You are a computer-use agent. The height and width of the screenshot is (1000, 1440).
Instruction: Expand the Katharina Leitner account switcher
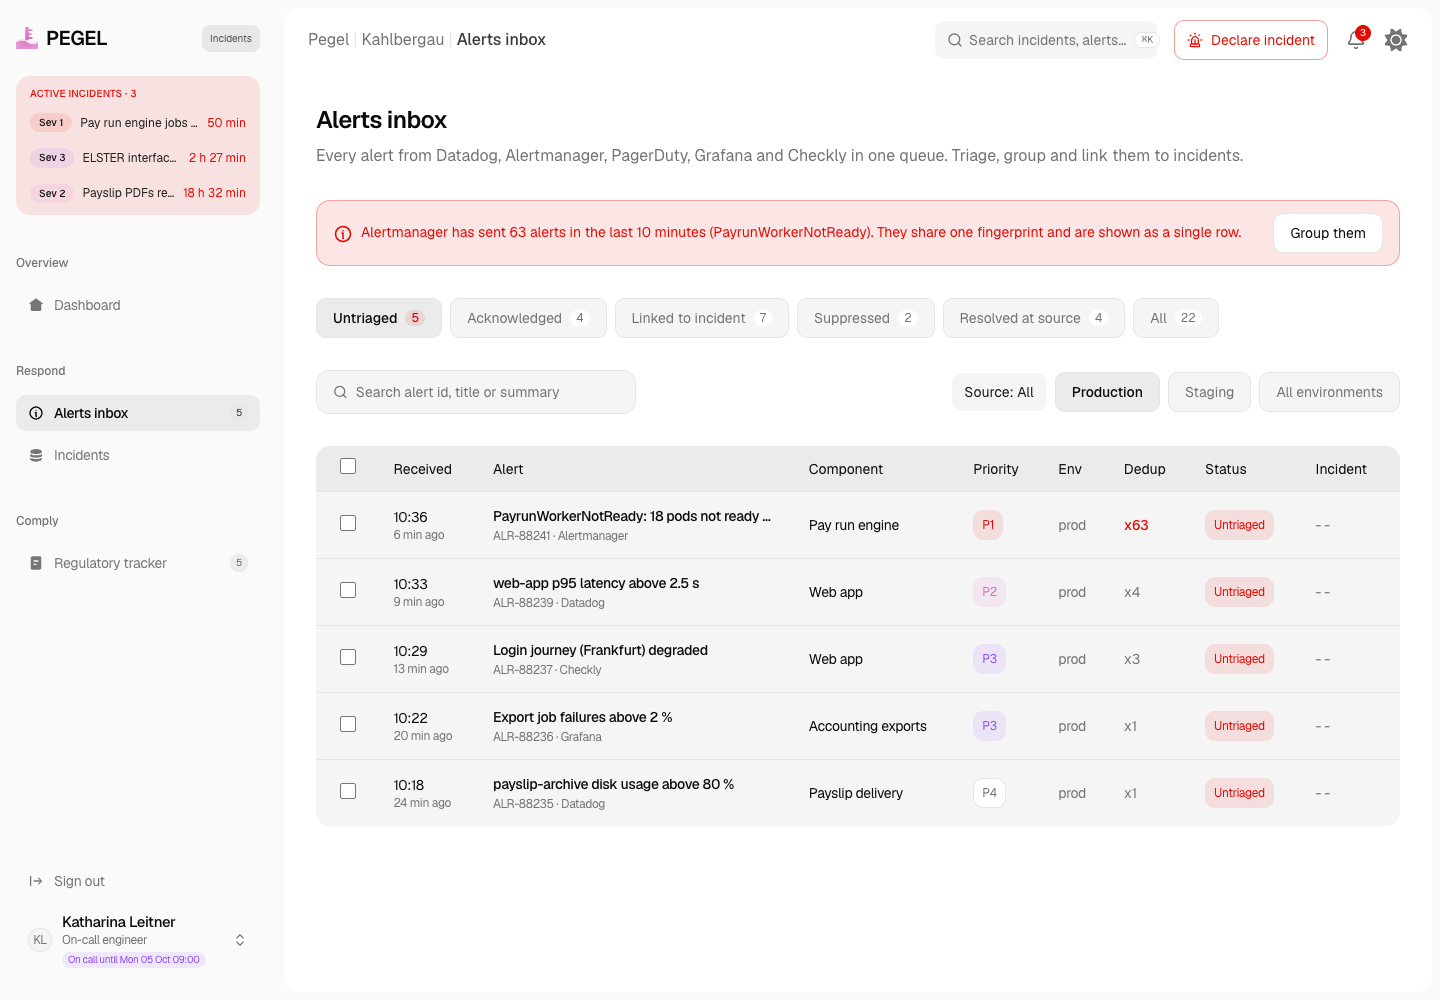point(240,940)
